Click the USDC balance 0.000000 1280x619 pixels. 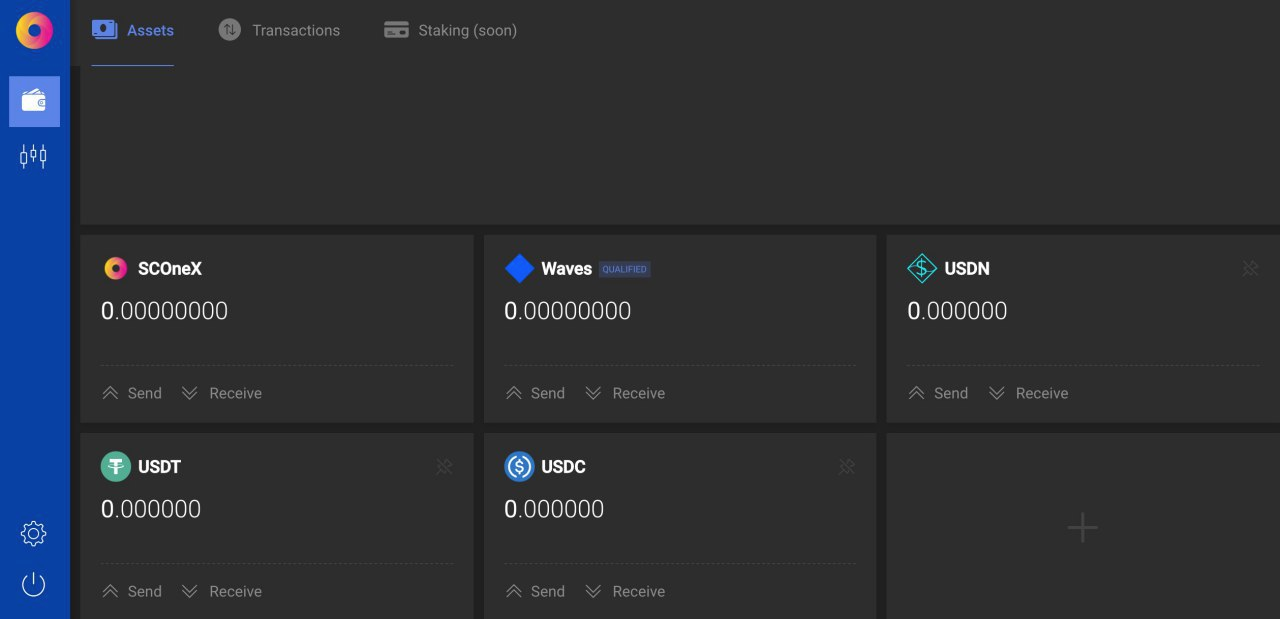(554, 509)
